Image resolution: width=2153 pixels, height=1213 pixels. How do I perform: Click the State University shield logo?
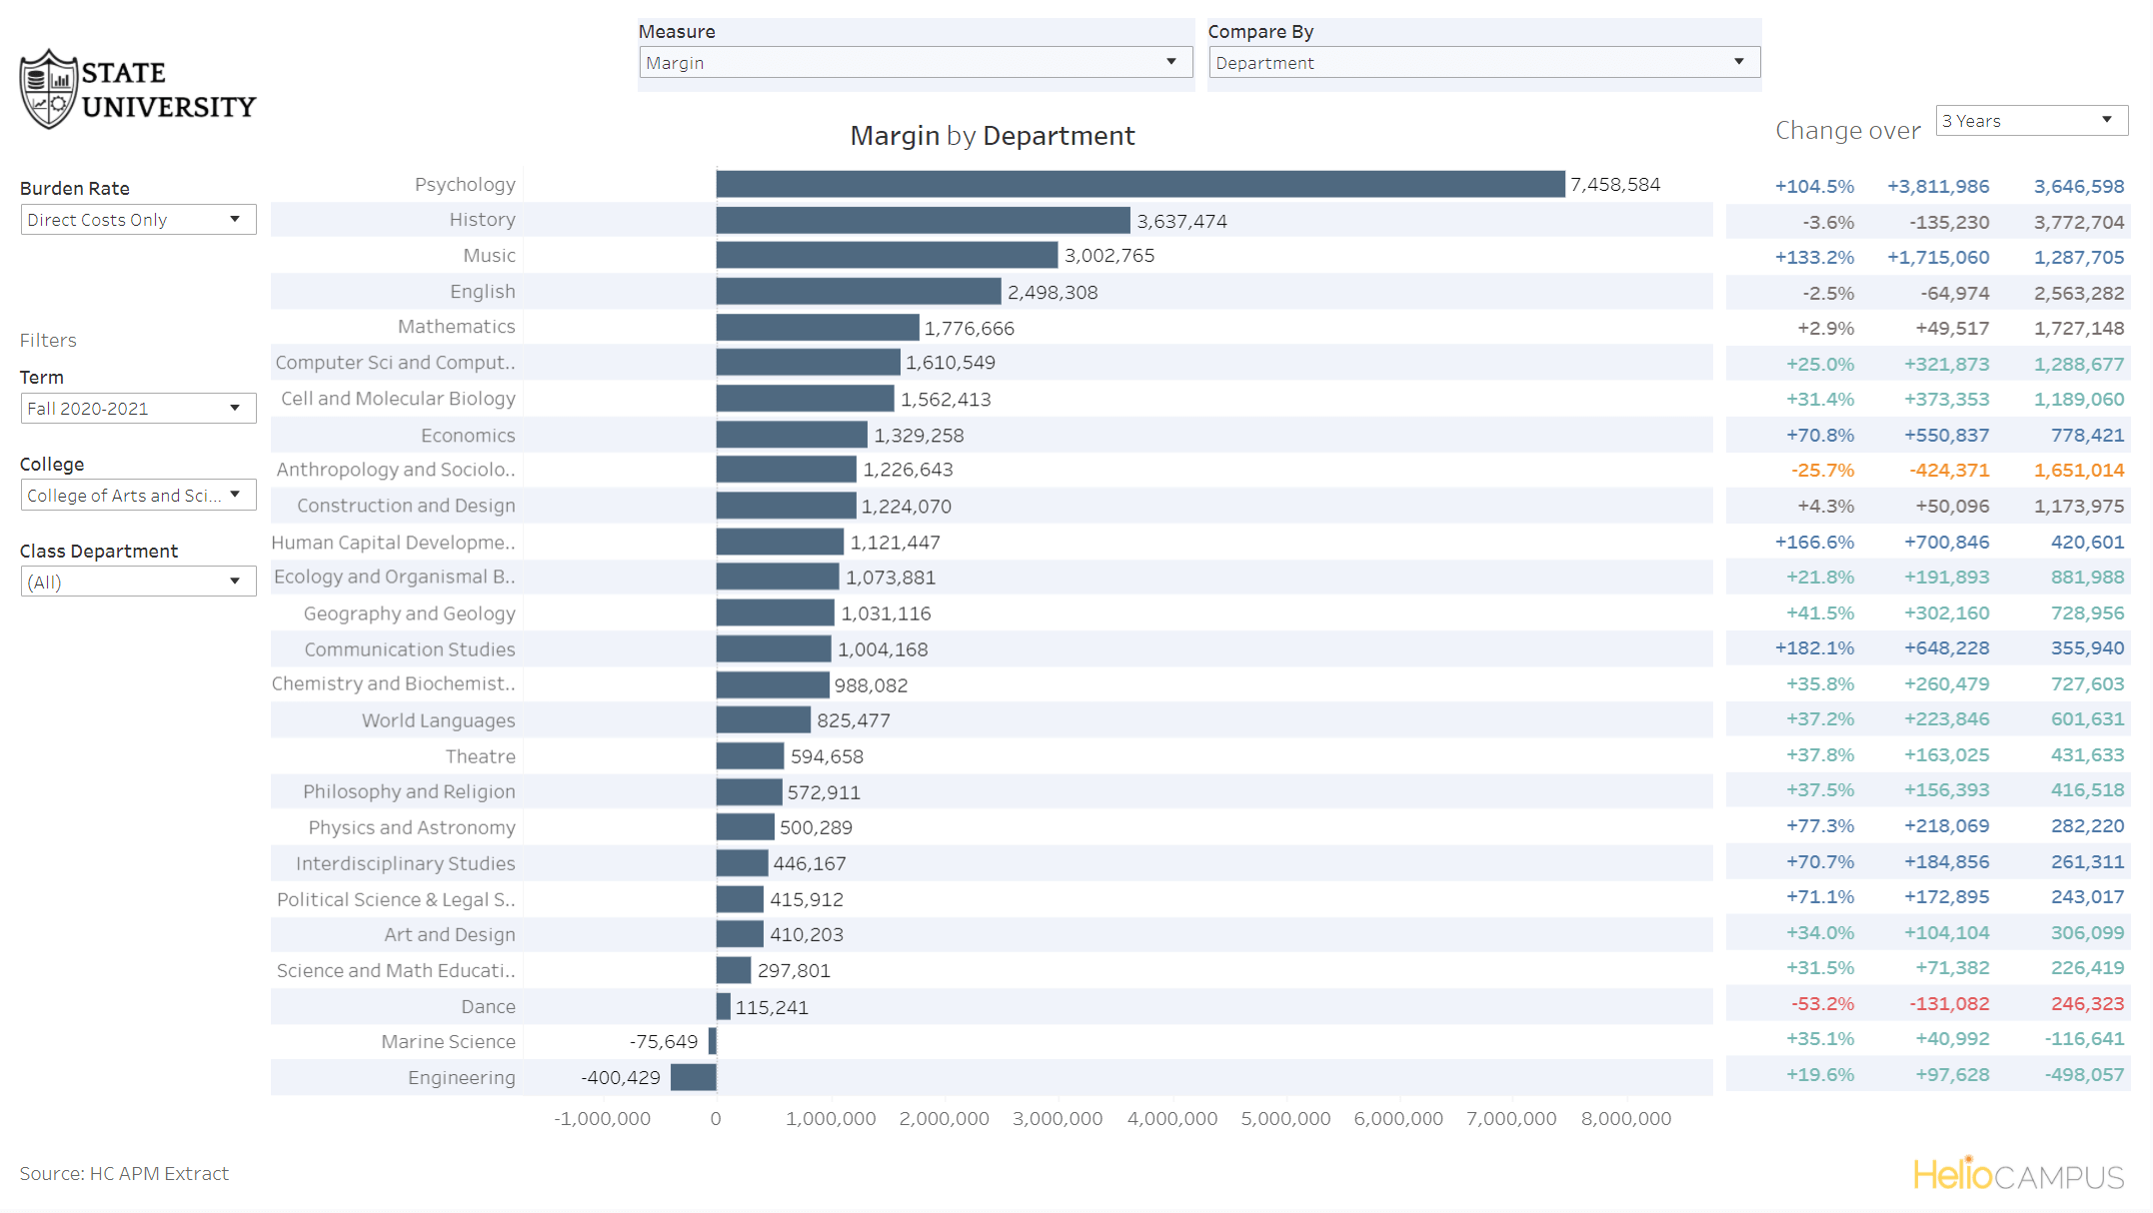point(49,90)
